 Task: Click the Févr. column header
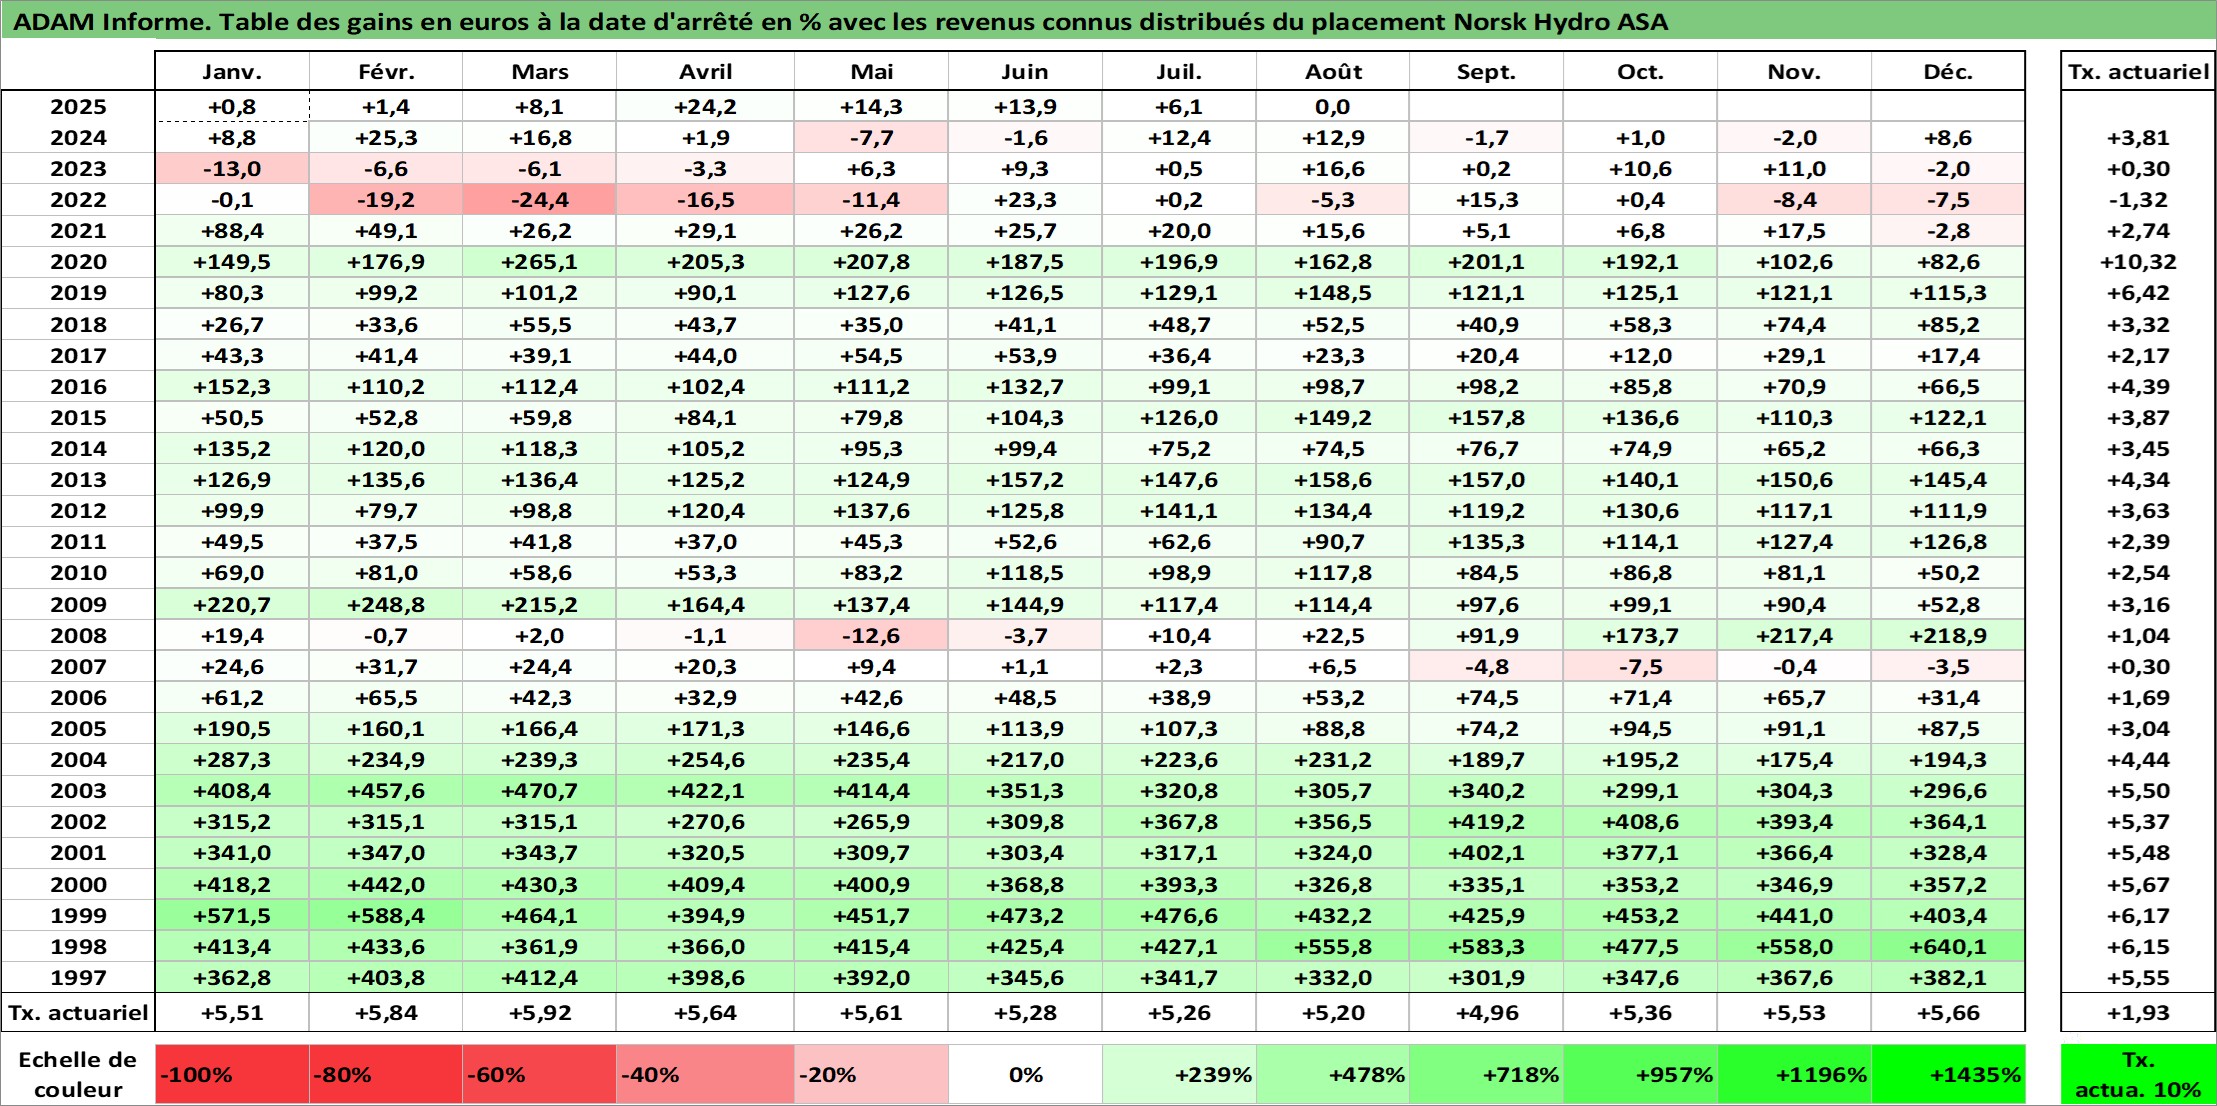coord(386,71)
